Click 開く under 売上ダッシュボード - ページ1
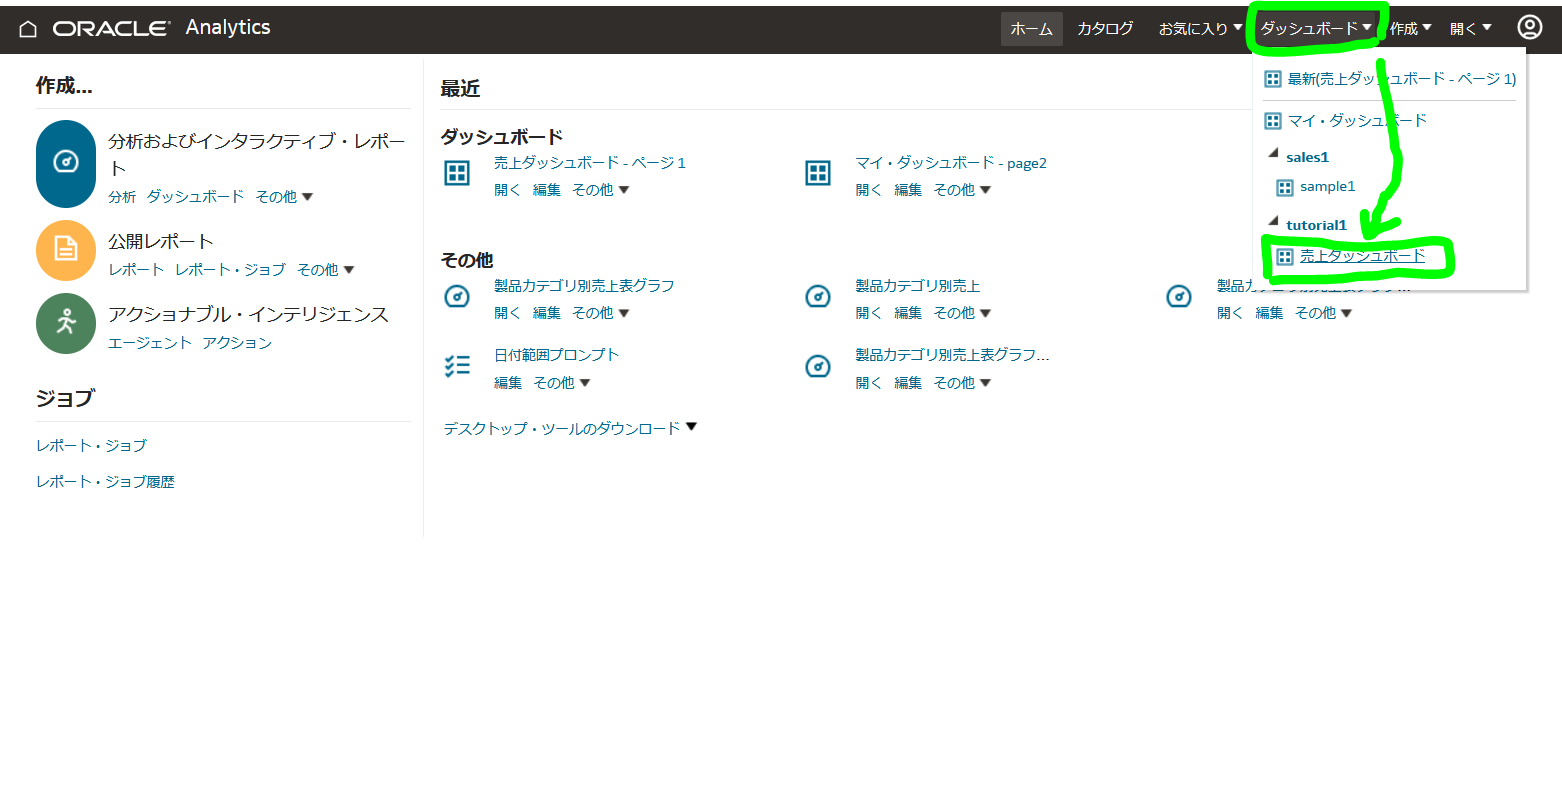The image size is (1562, 800). (507, 190)
